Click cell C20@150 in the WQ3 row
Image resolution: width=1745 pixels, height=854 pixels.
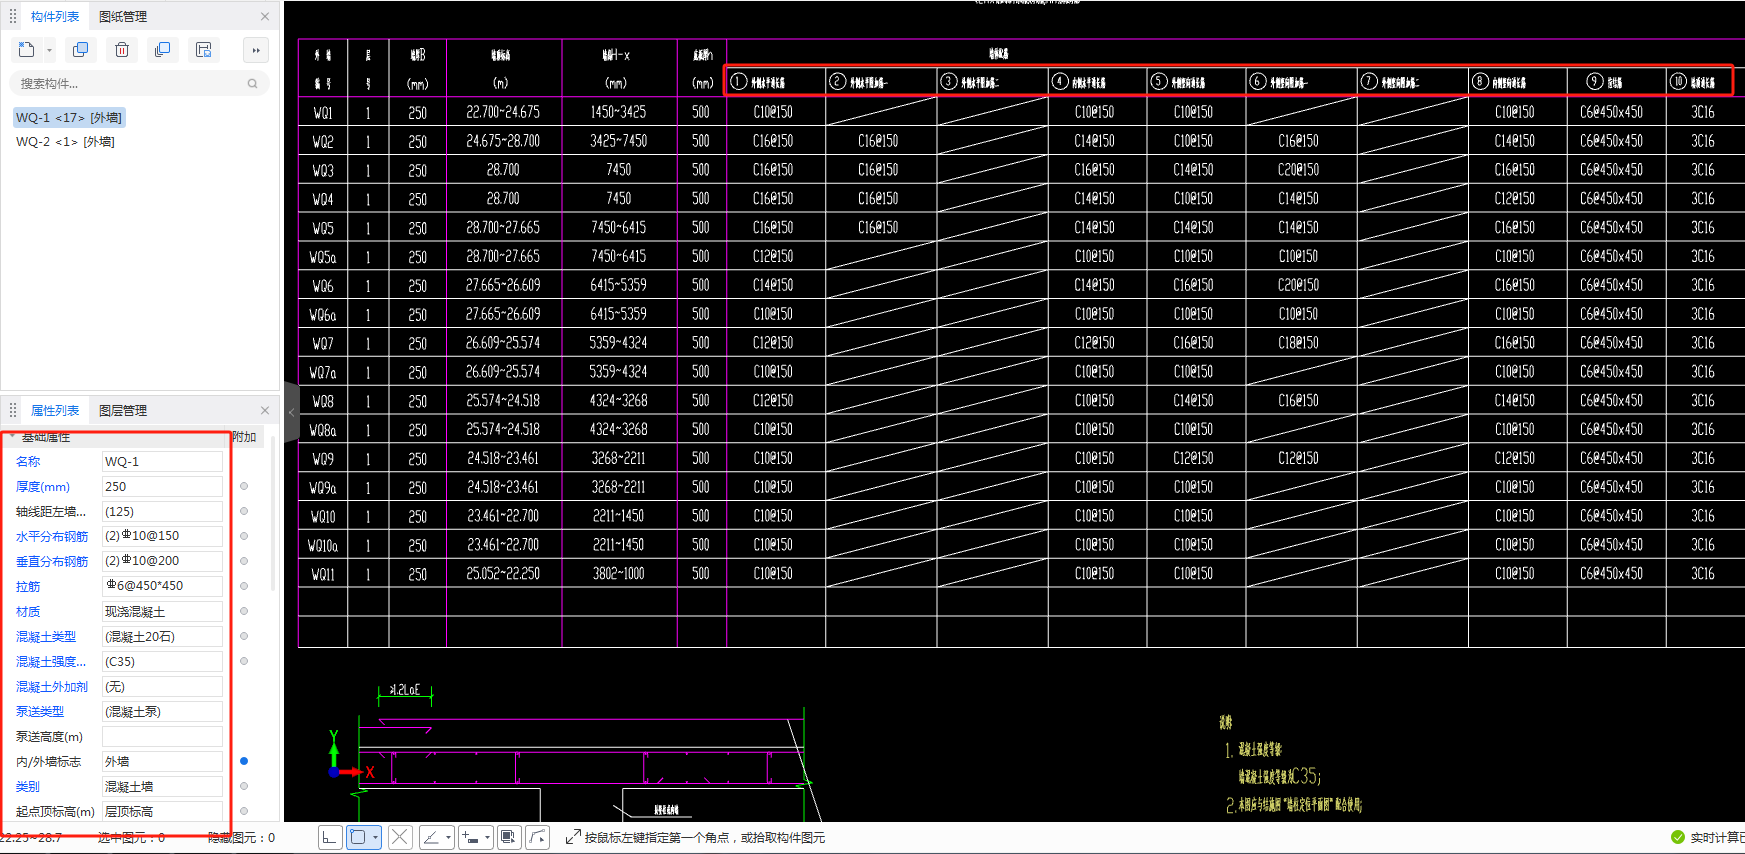coord(1298,170)
